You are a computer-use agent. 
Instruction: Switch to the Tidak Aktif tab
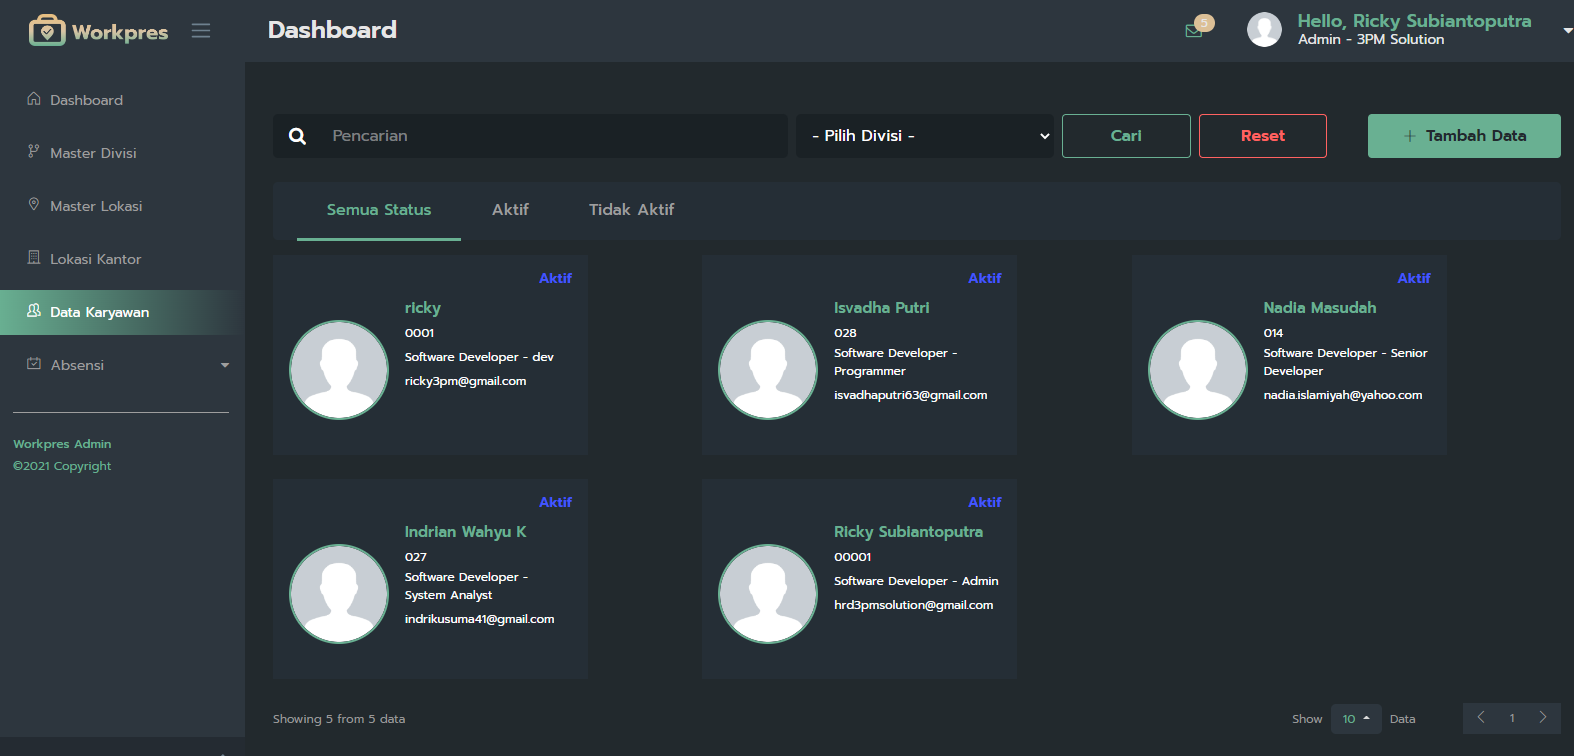tap(631, 209)
